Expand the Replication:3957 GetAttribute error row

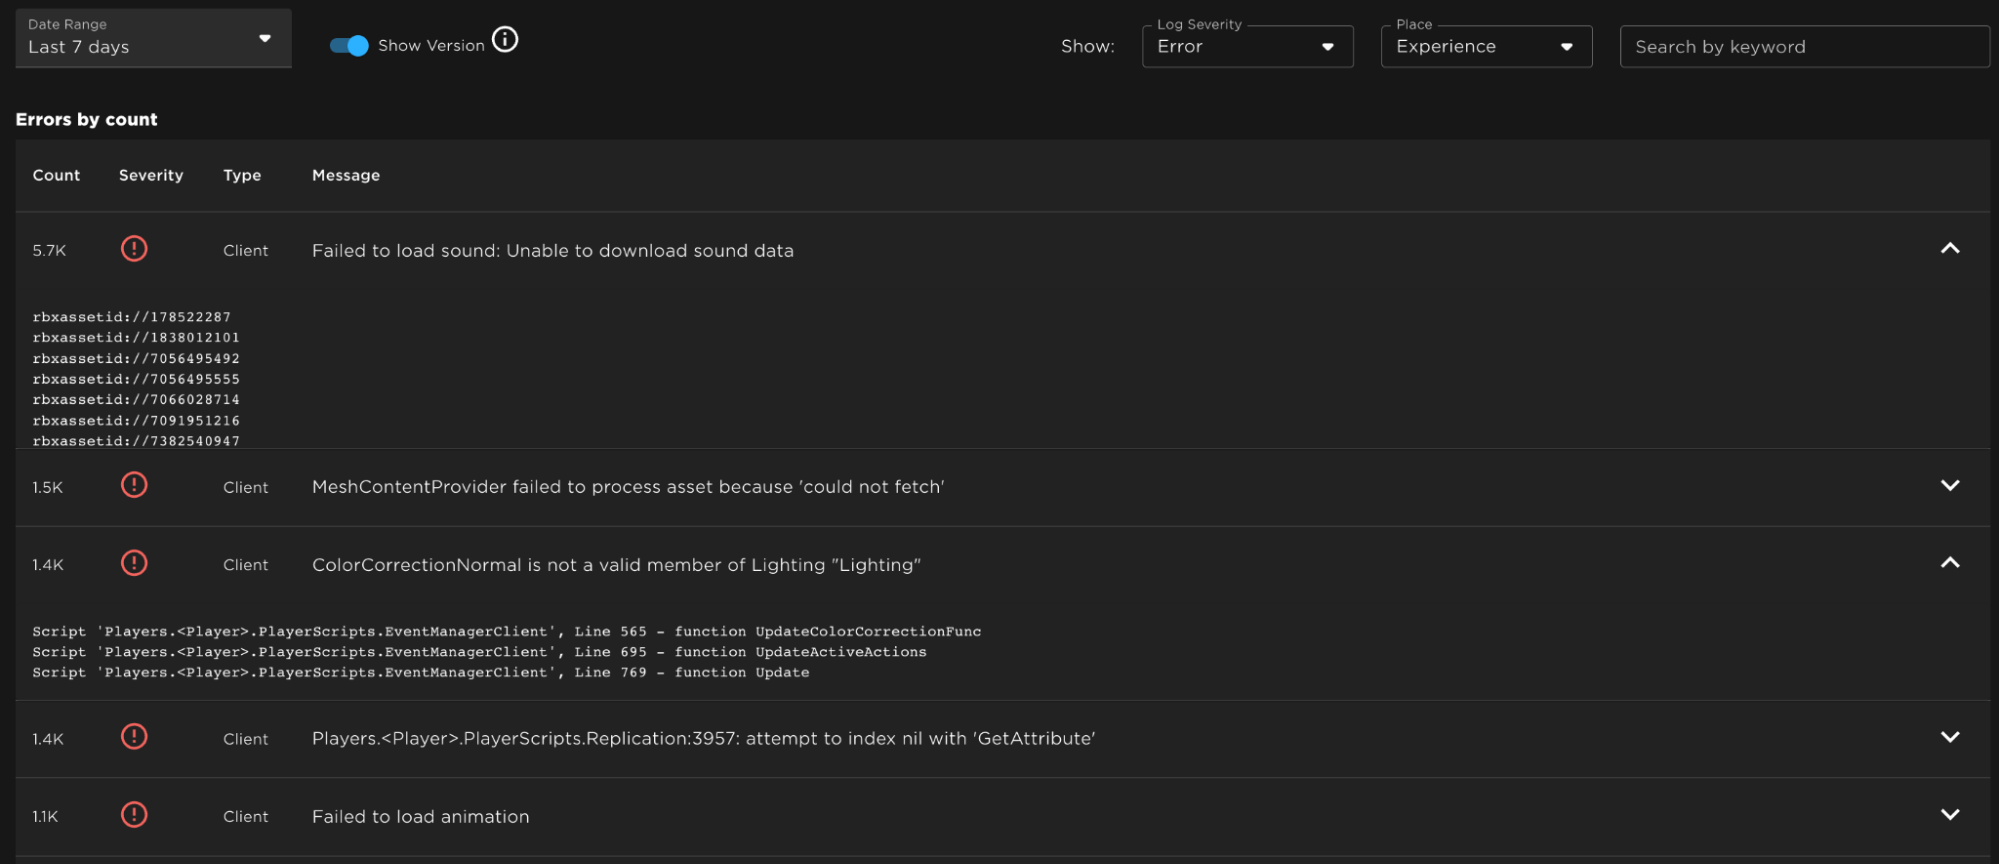[1949, 738]
